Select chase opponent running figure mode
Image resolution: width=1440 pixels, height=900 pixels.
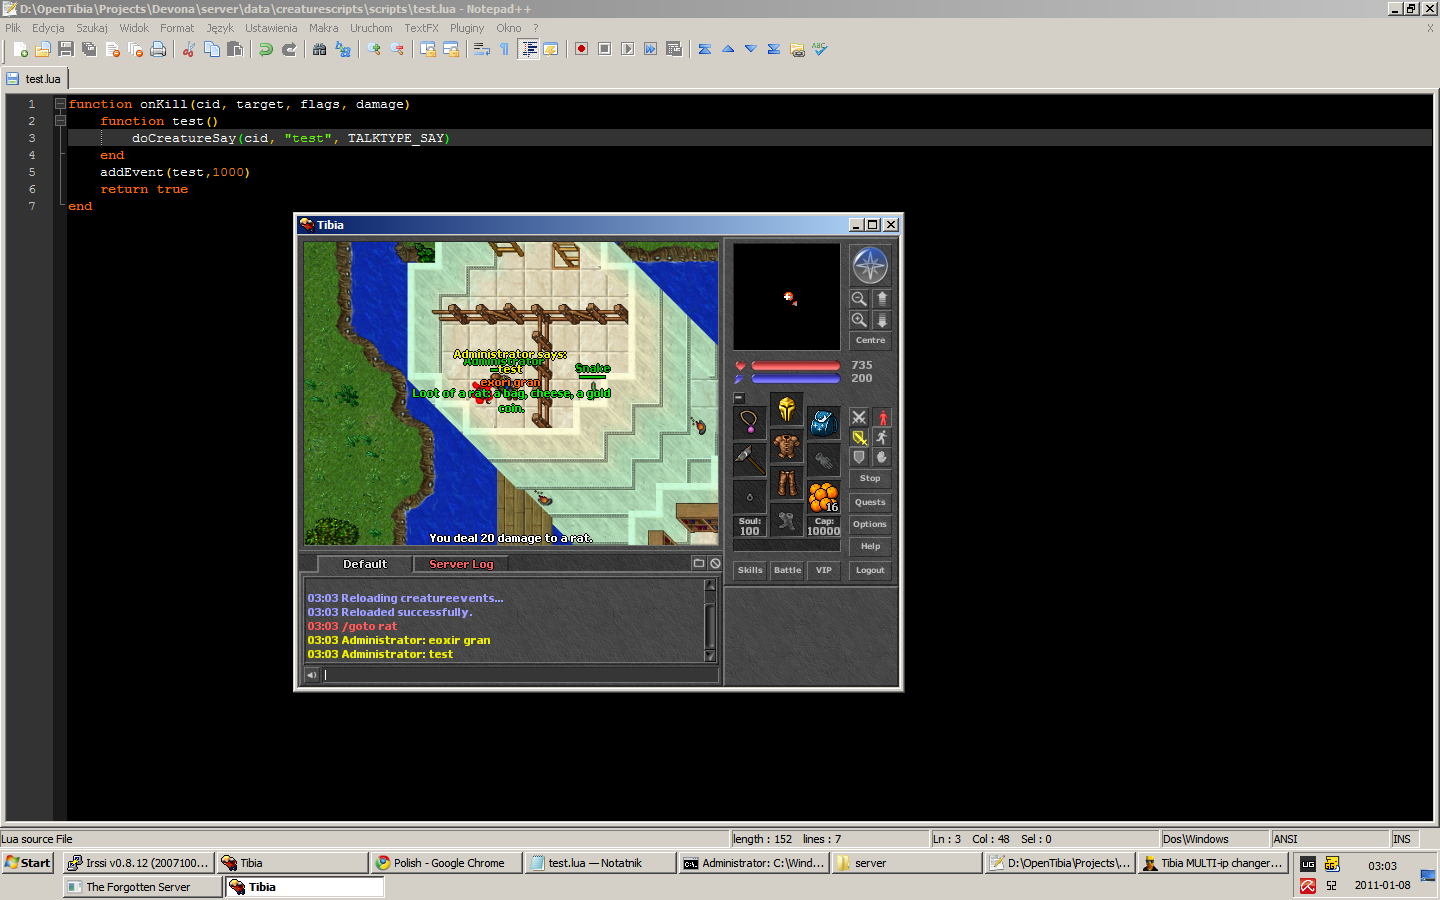tap(882, 437)
